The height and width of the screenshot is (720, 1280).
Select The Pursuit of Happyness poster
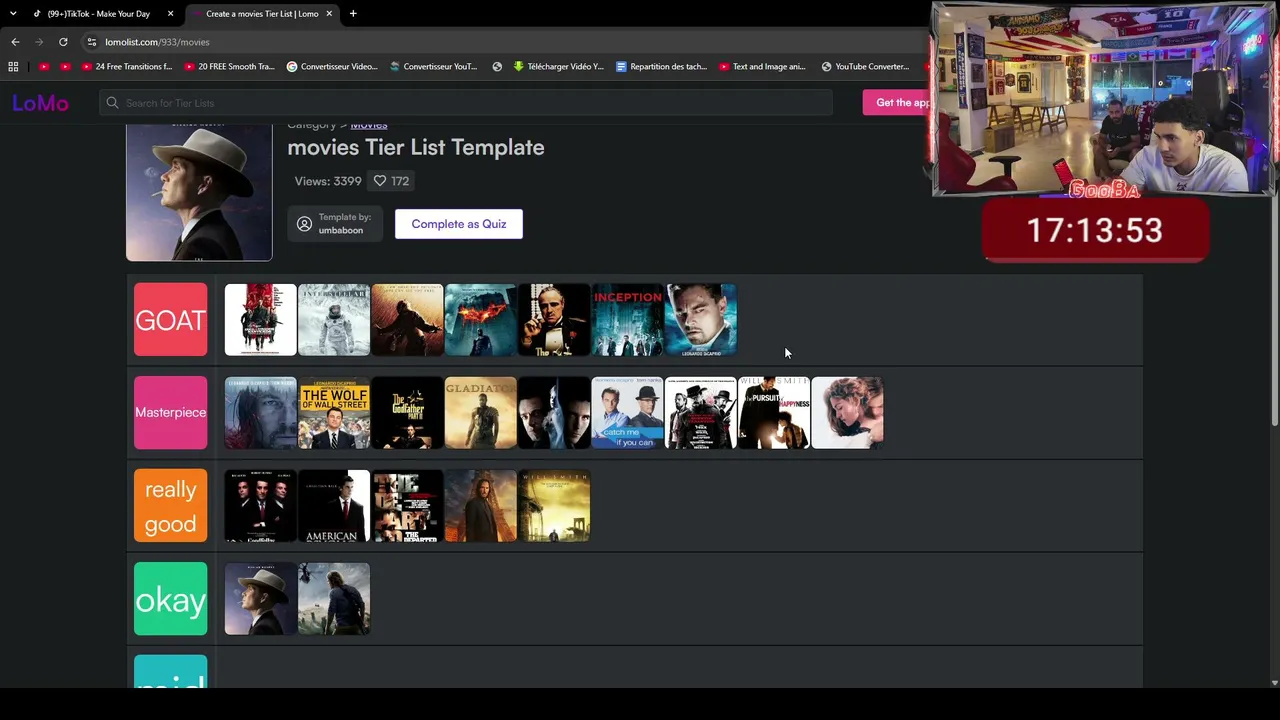[x=775, y=413]
